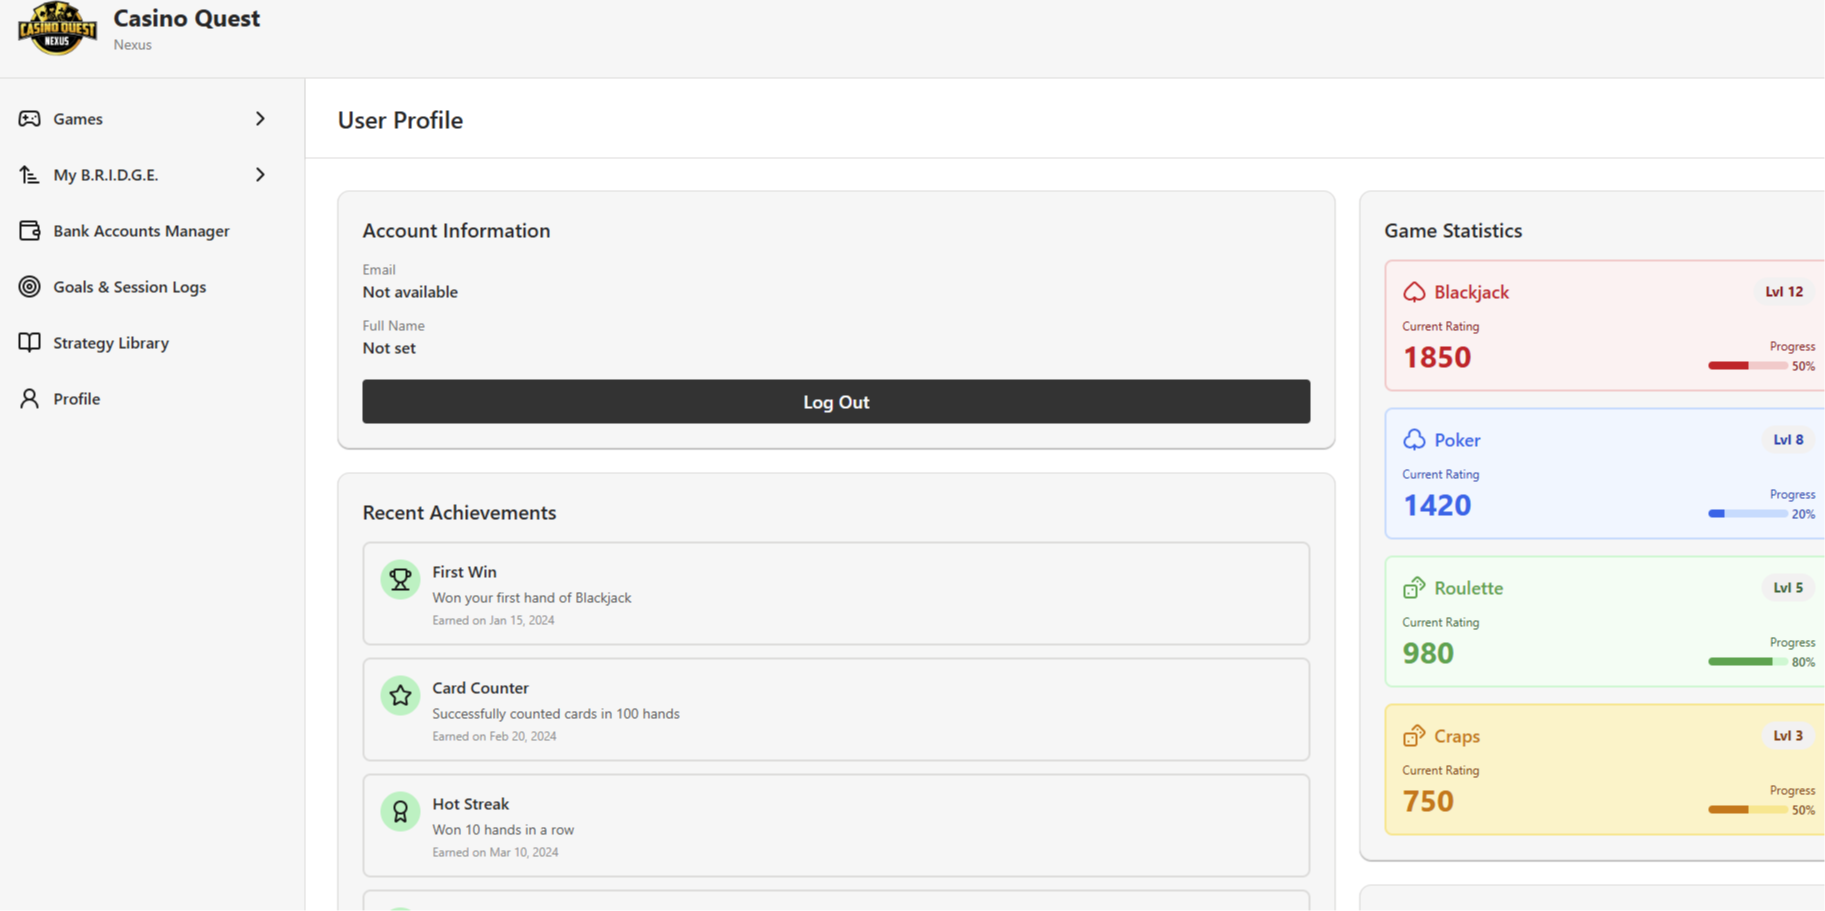Click the Blackjack progress bar
1825x911 pixels.
(x=1747, y=366)
